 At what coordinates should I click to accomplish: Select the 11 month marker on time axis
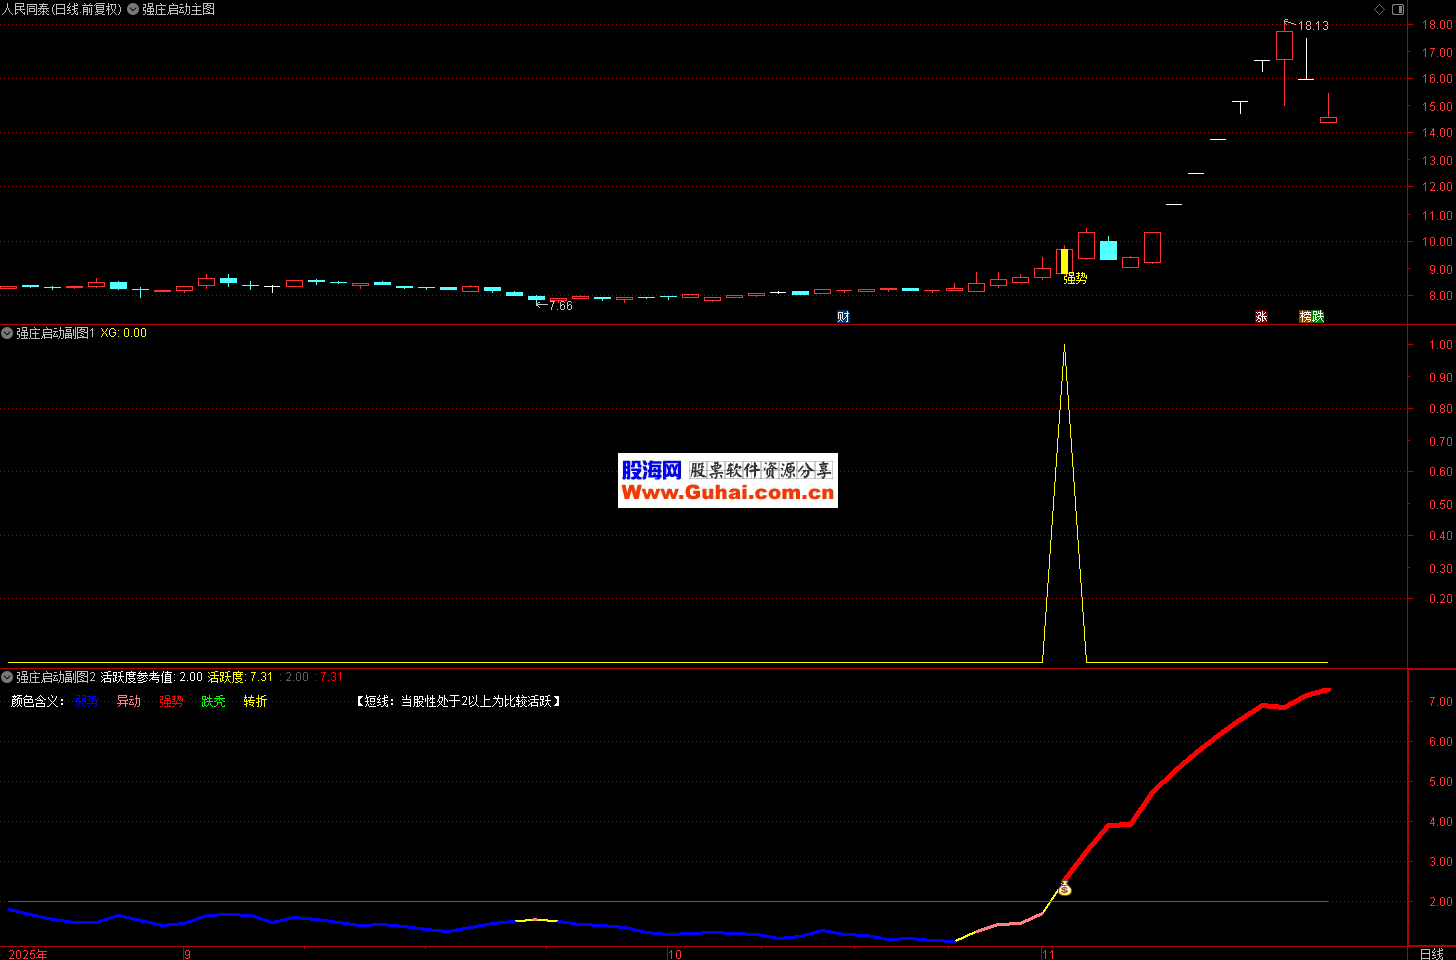tap(1047, 954)
